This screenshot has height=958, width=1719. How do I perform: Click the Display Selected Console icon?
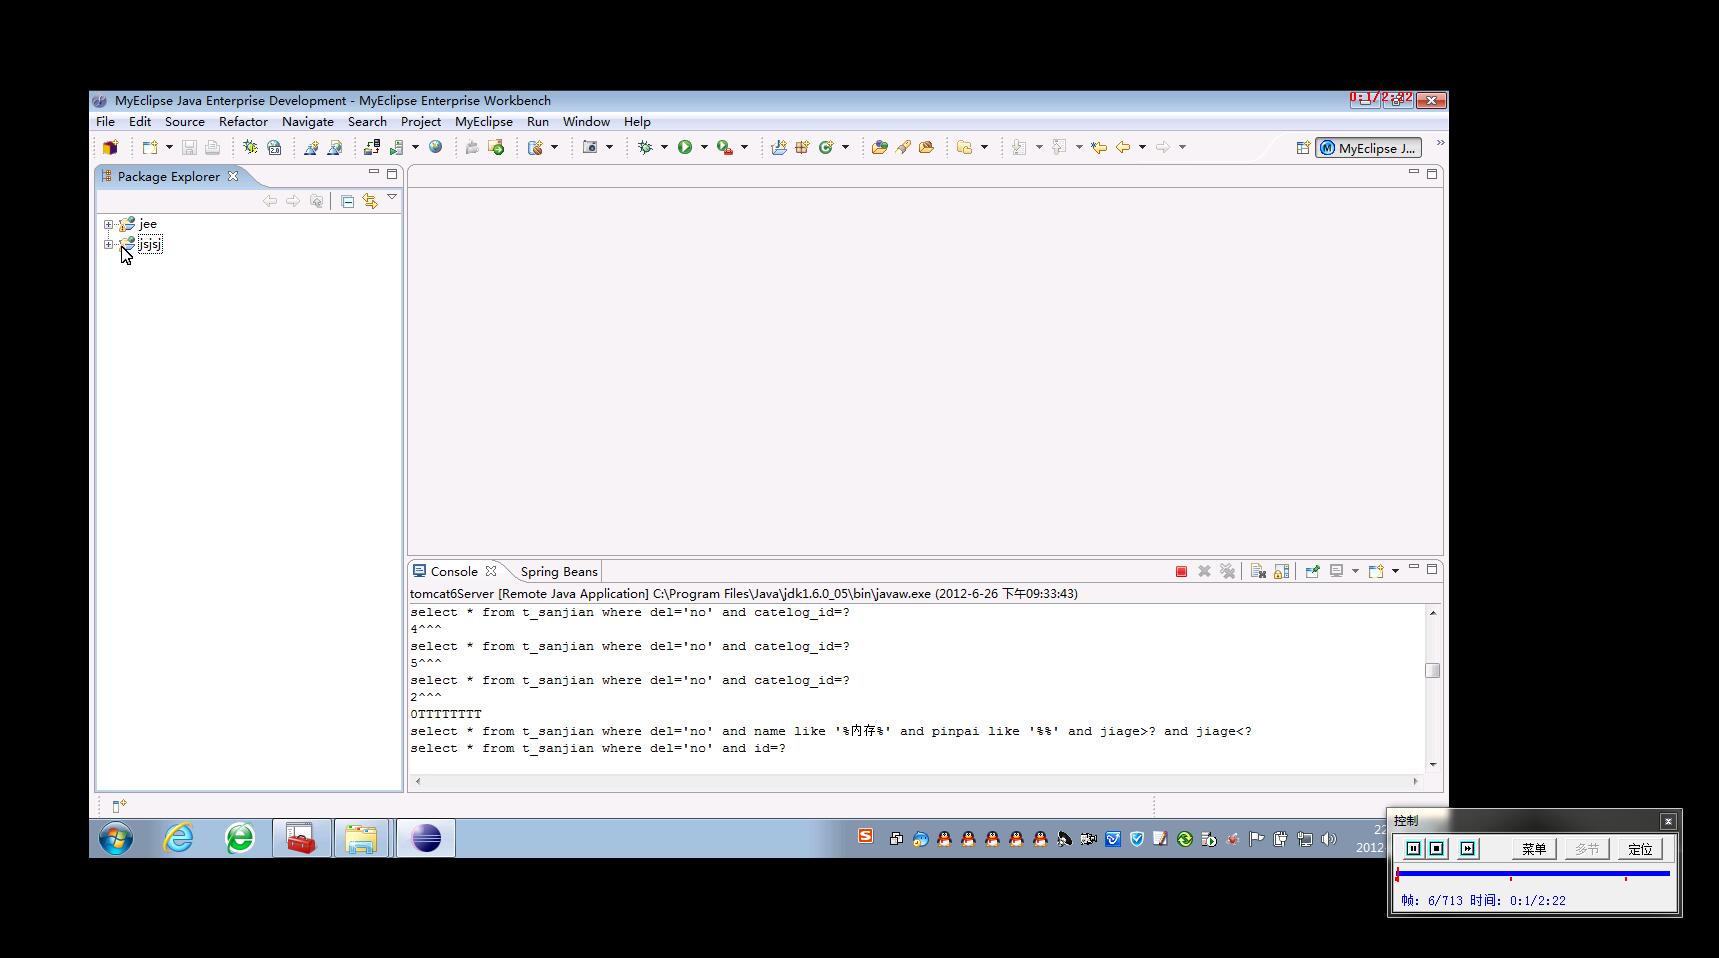(1336, 572)
